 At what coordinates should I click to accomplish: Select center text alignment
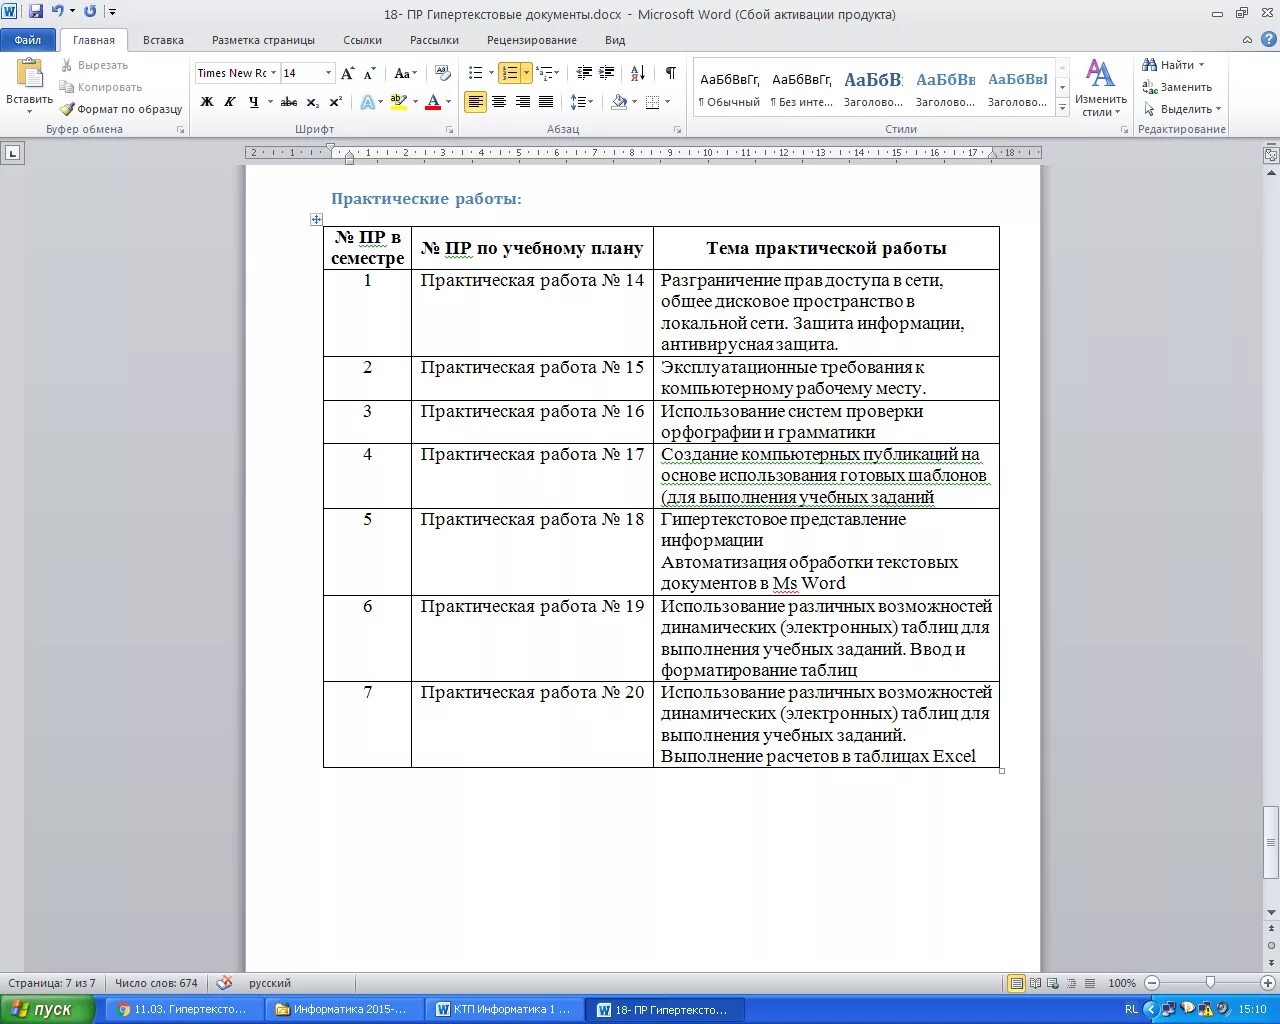point(499,102)
